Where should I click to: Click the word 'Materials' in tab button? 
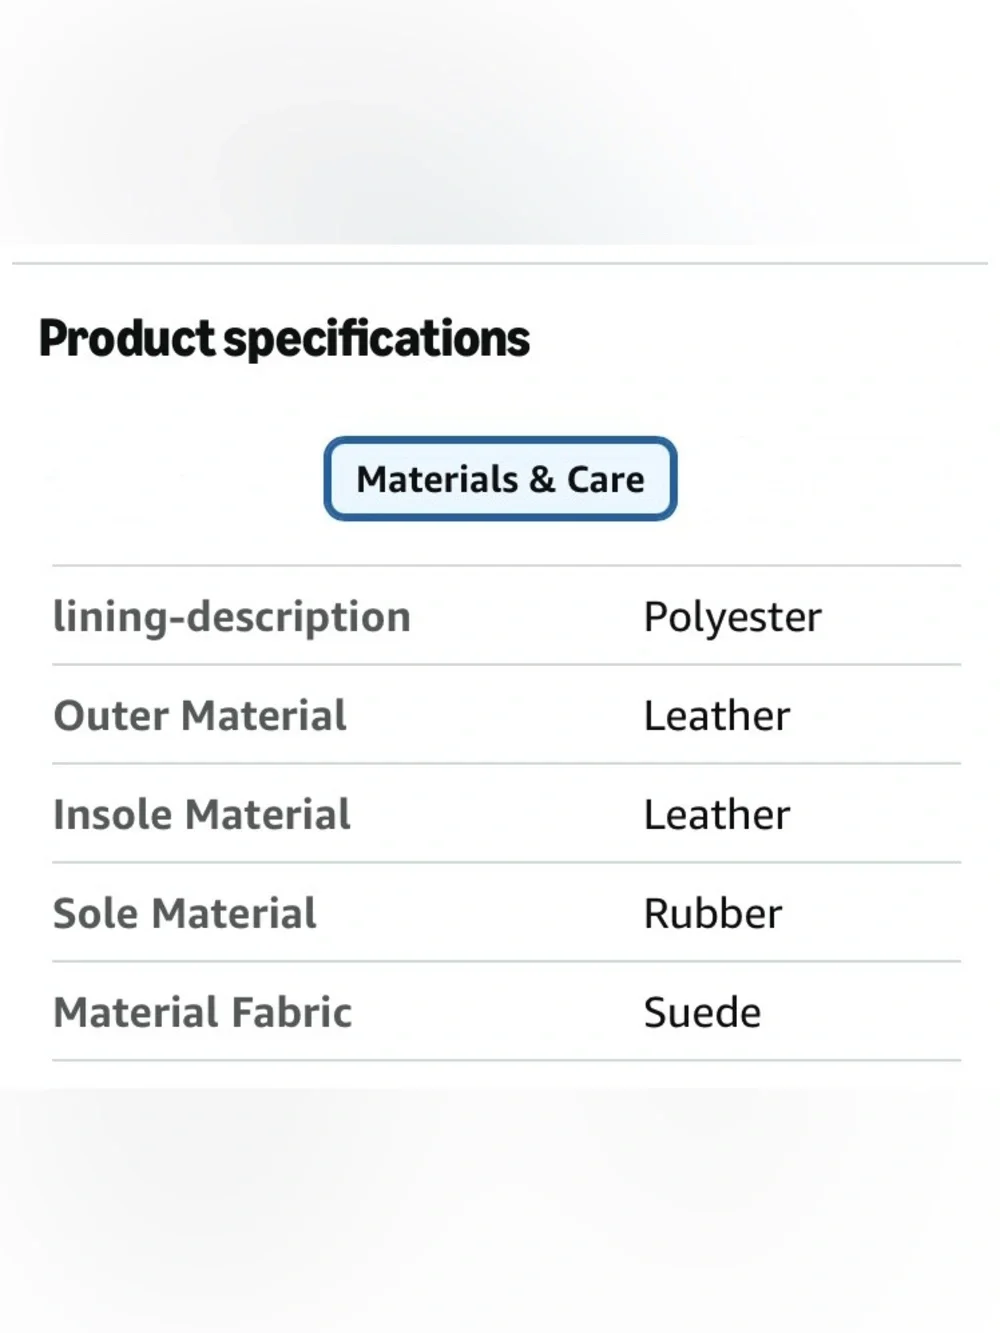[x=437, y=480]
